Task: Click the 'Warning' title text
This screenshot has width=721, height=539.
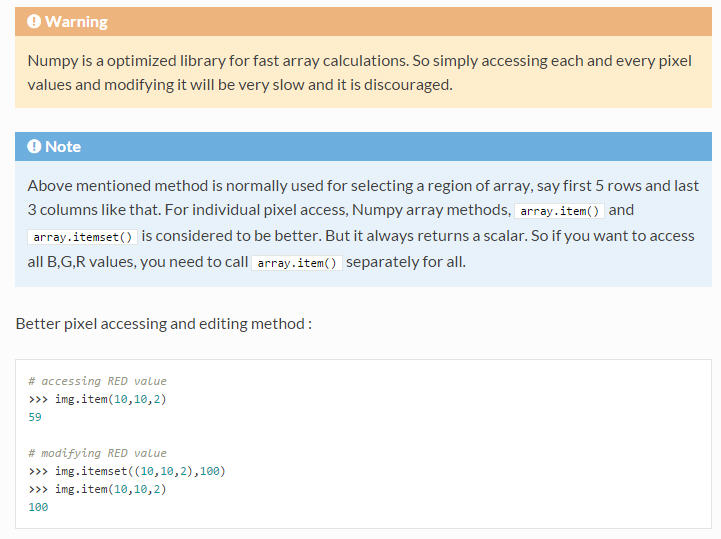Action: [76, 22]
